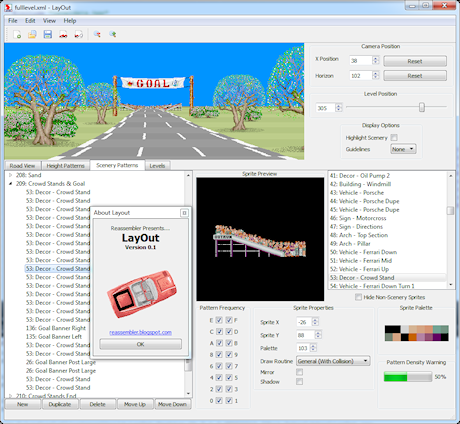The height and width of the screenshot is (424, 460).
Task: Click the Level Position slider handle
Action: 422,107
